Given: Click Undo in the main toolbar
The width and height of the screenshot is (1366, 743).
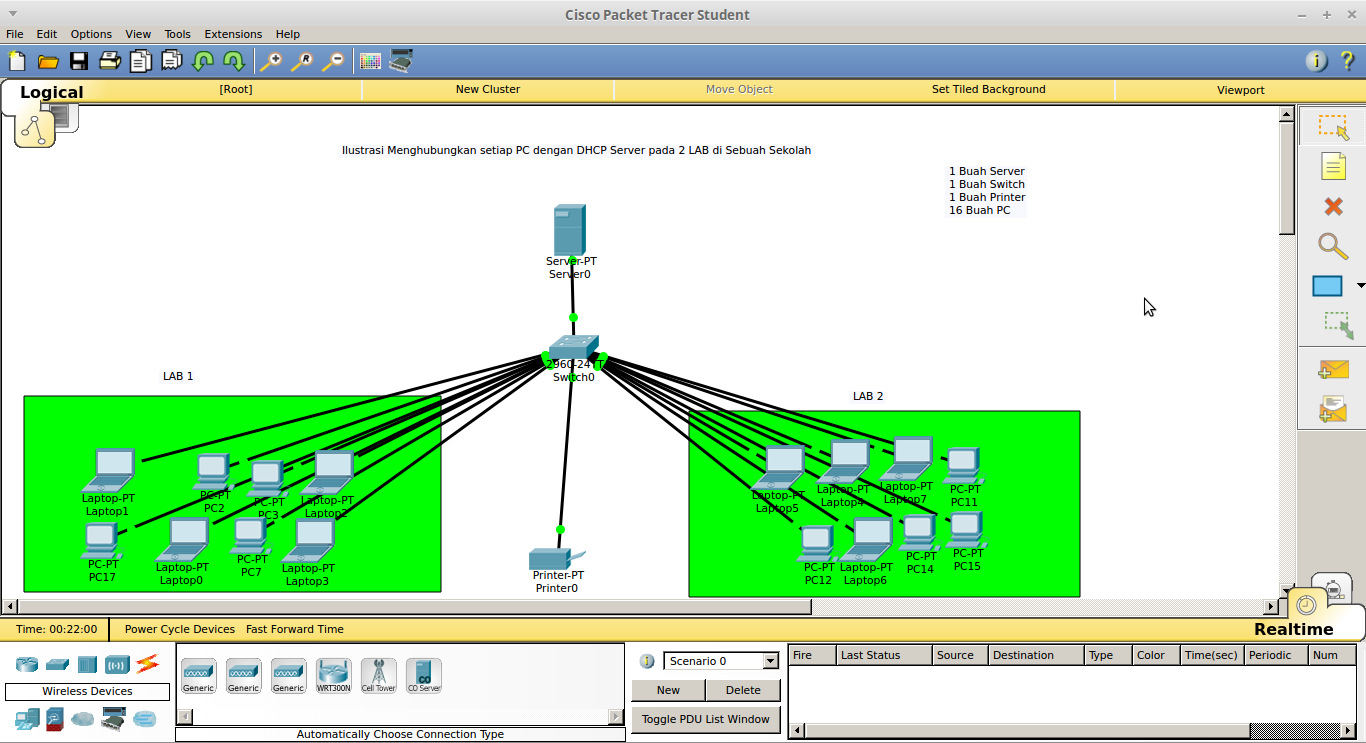Looking at the screenshot, I should click(x=202, y=61).
